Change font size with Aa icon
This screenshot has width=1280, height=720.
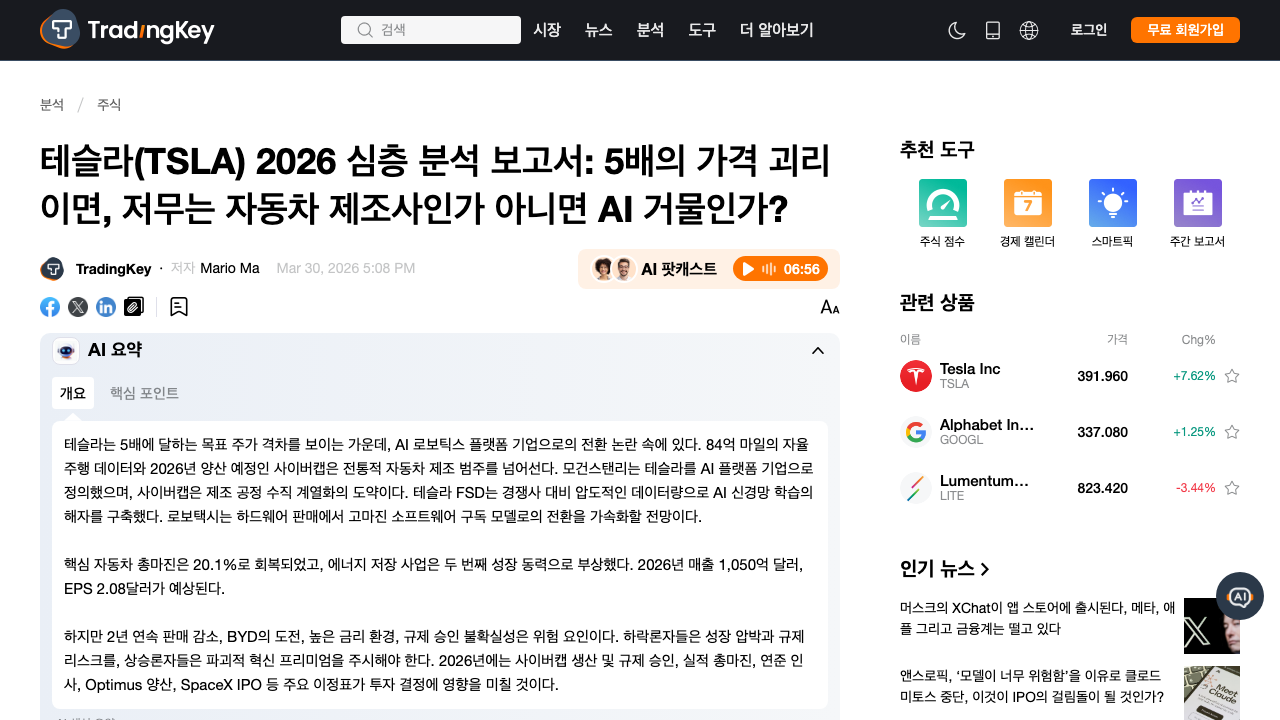(x=830, y=307)
